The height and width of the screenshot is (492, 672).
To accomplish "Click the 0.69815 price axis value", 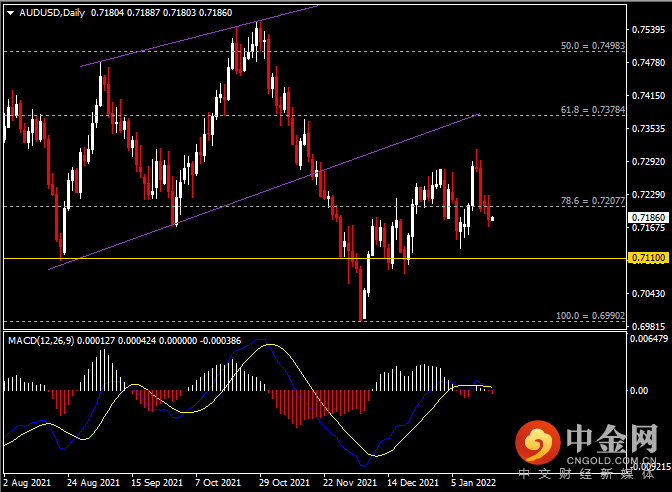I will point(648,327).
